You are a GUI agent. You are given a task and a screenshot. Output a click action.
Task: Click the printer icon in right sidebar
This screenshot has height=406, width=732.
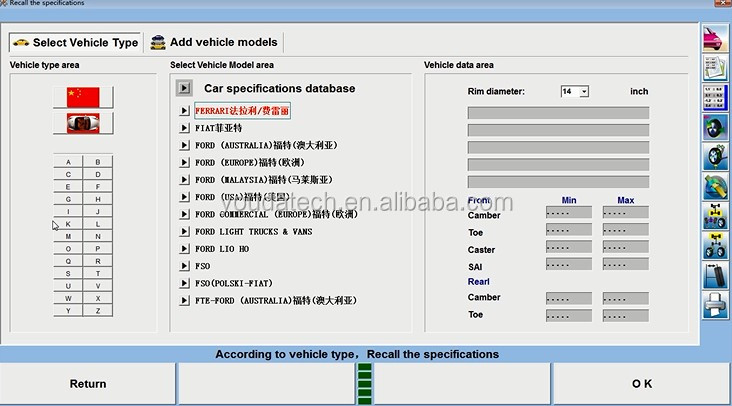(x=714, y=304)
